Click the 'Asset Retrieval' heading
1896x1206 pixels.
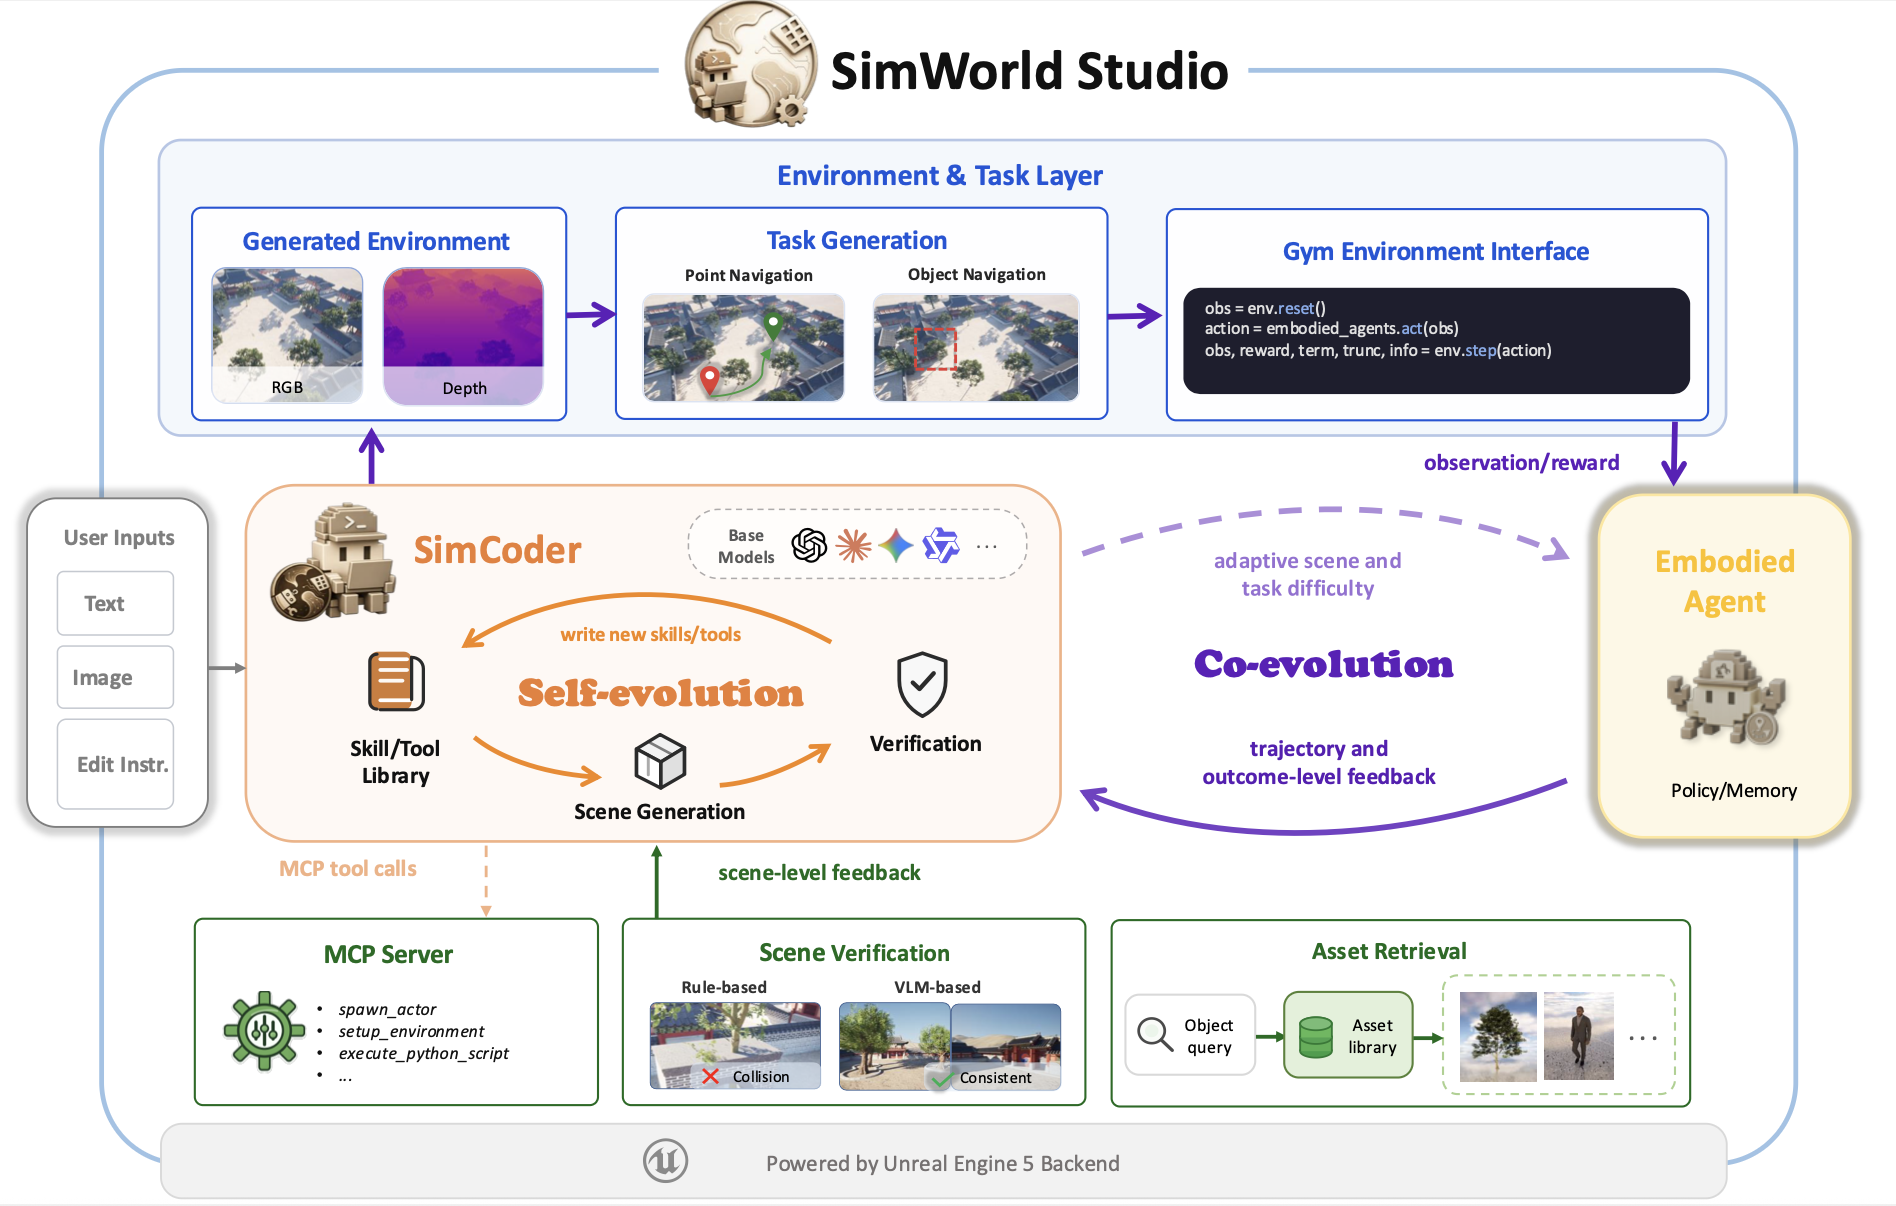(x=1389, y=951)
